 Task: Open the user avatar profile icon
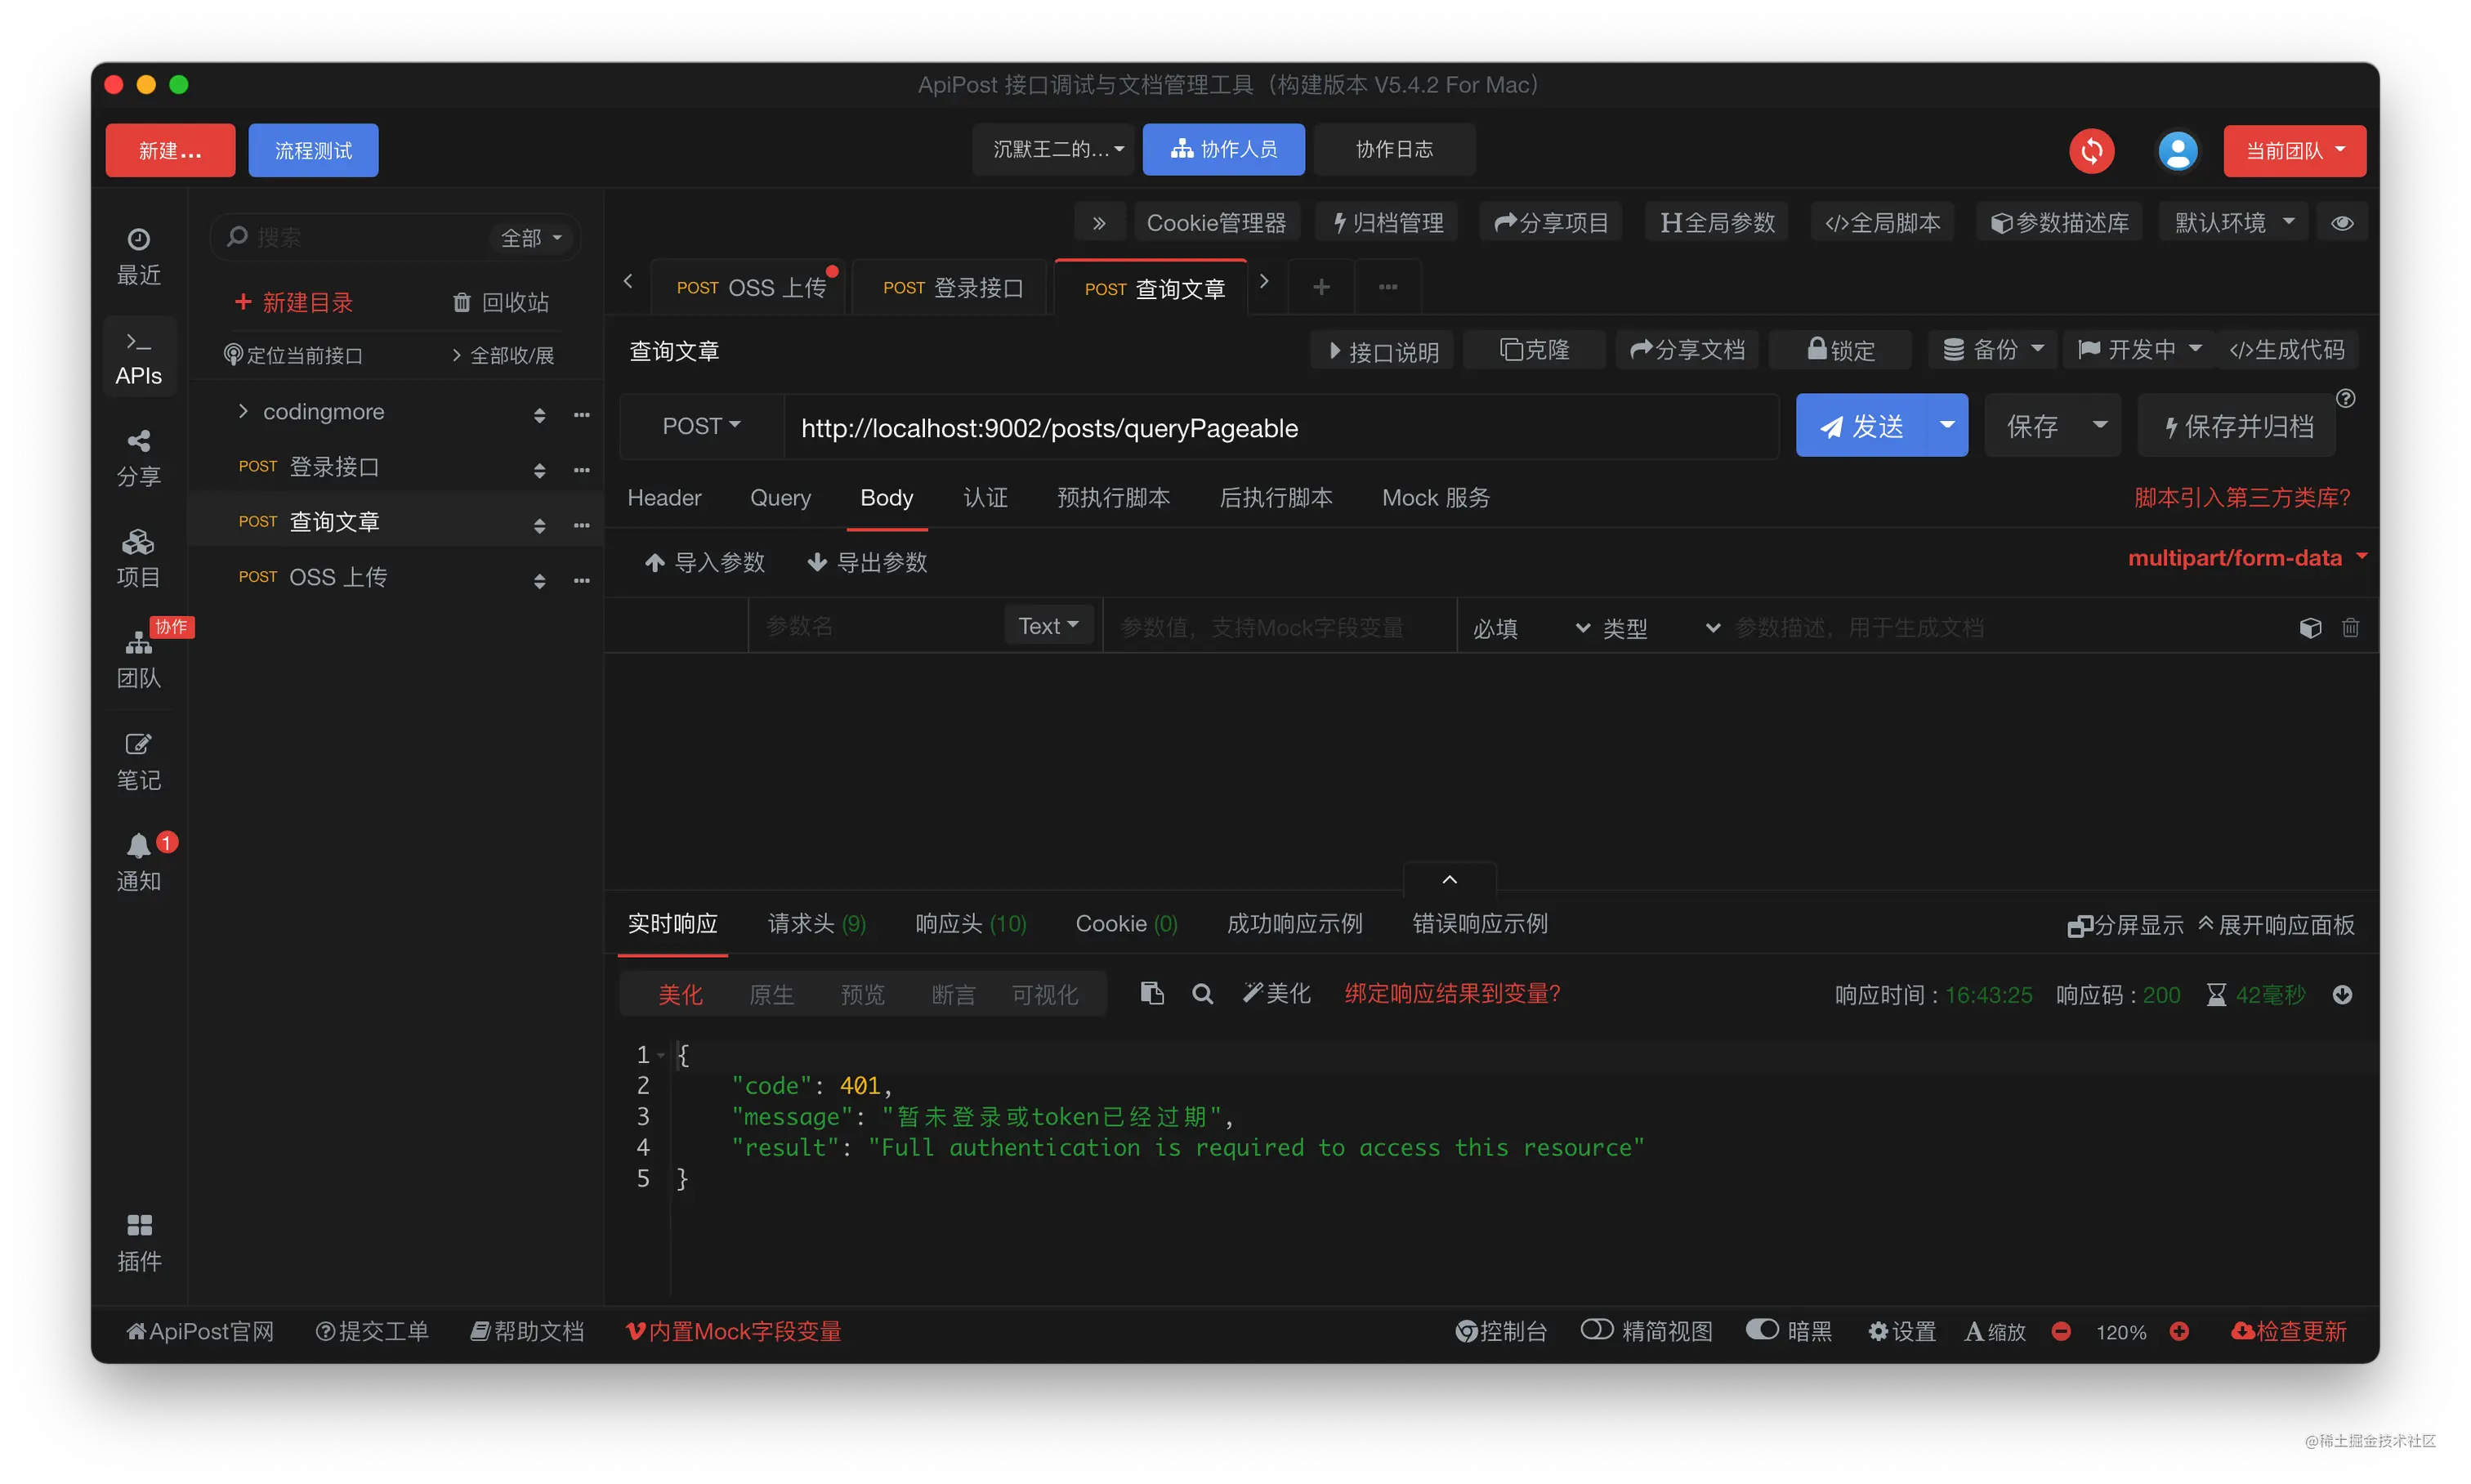pos(2176,150)
